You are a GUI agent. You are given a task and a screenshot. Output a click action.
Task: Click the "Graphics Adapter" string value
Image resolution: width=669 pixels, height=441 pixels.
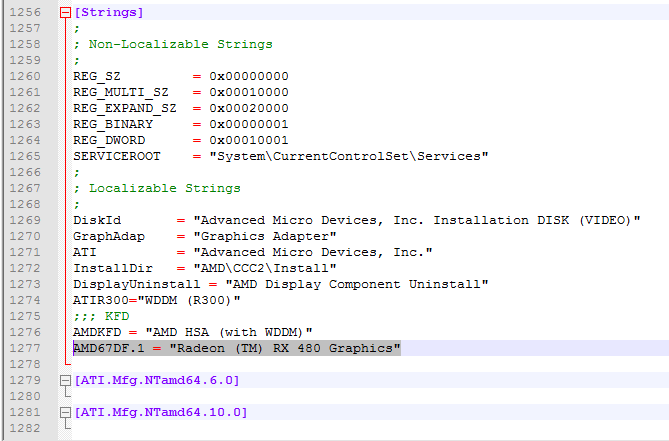[x=265, y=236]
